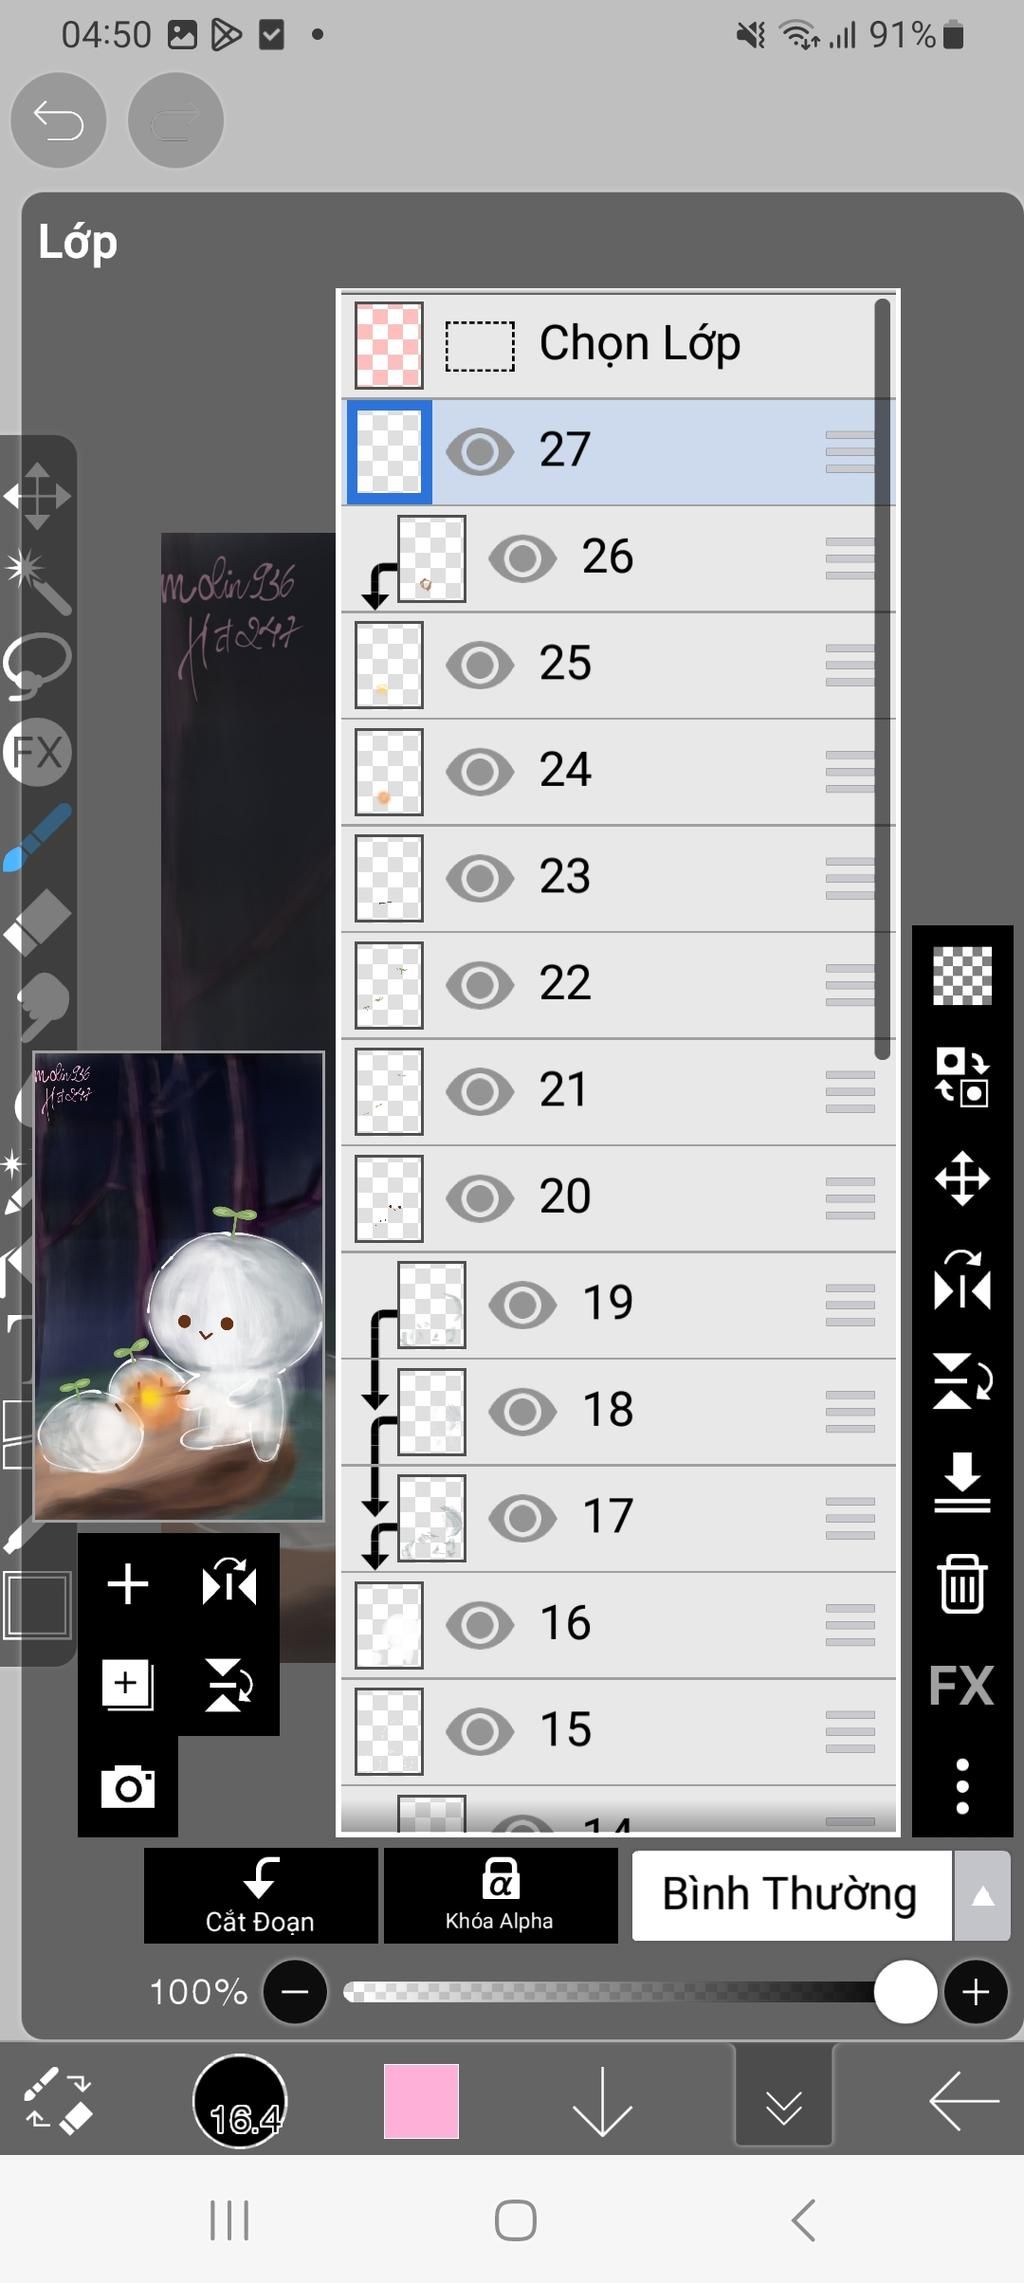The image size is (1024, 2283).
Task: Tap Android home button
Action: pos(515,2221)
